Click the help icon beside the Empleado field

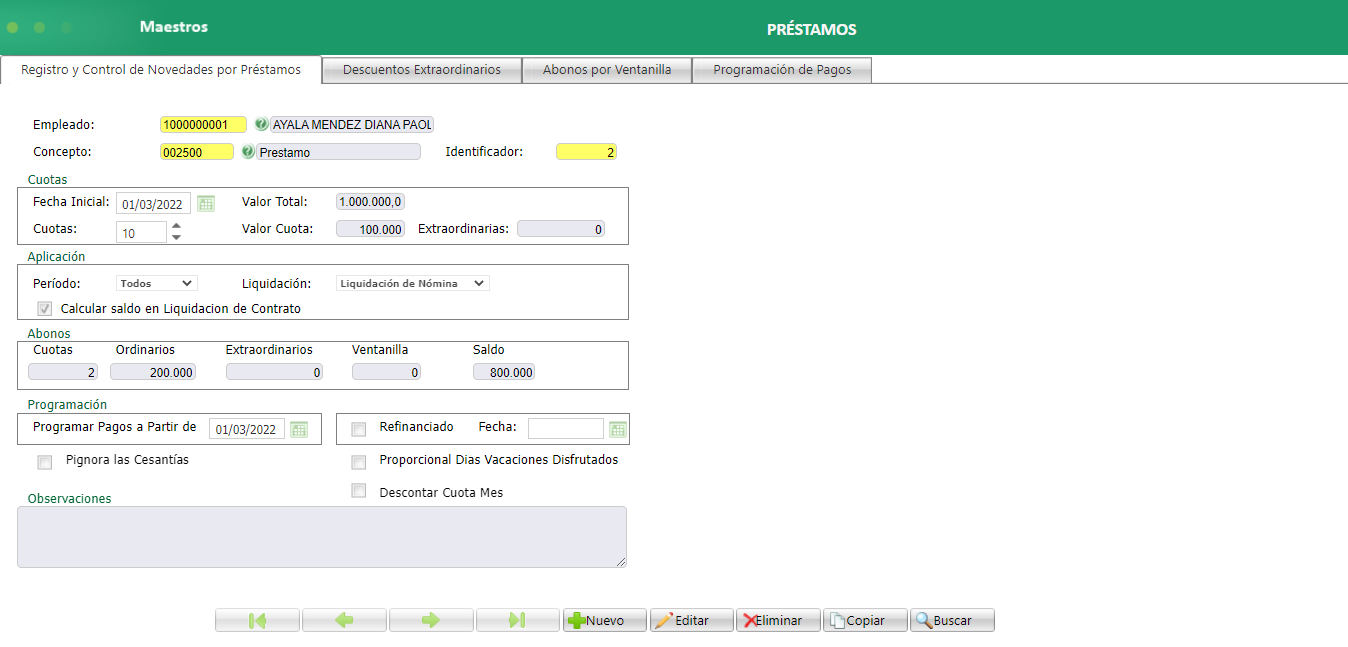click(x=262, y=124)
